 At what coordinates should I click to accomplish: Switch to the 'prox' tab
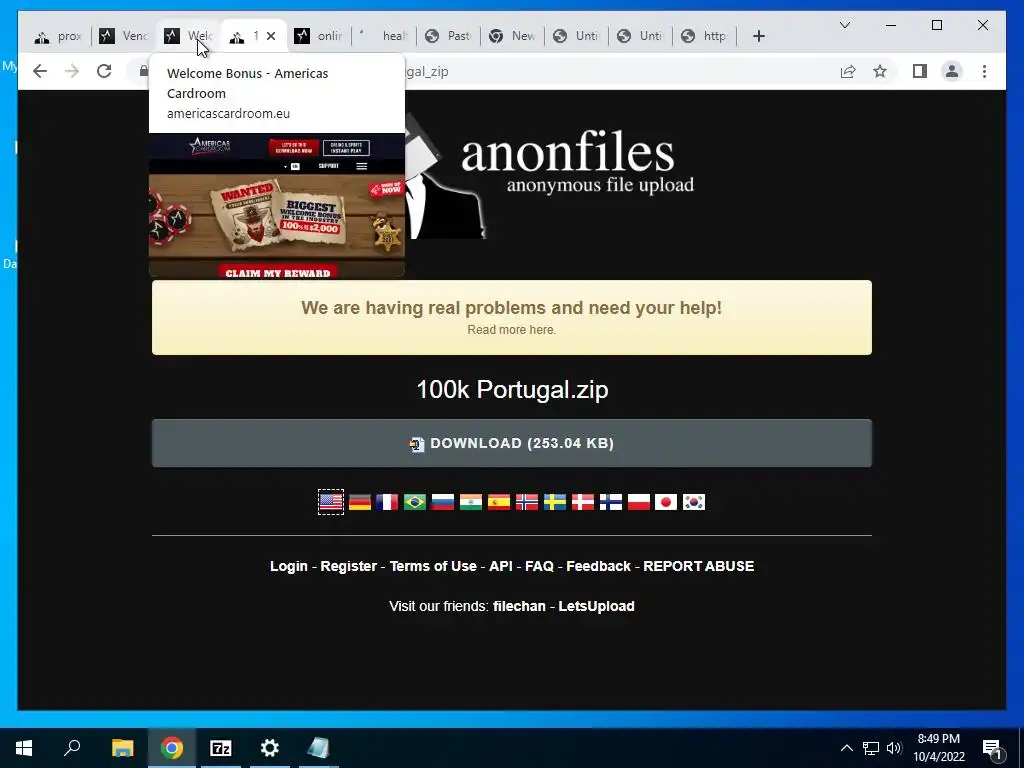point(57,36)
